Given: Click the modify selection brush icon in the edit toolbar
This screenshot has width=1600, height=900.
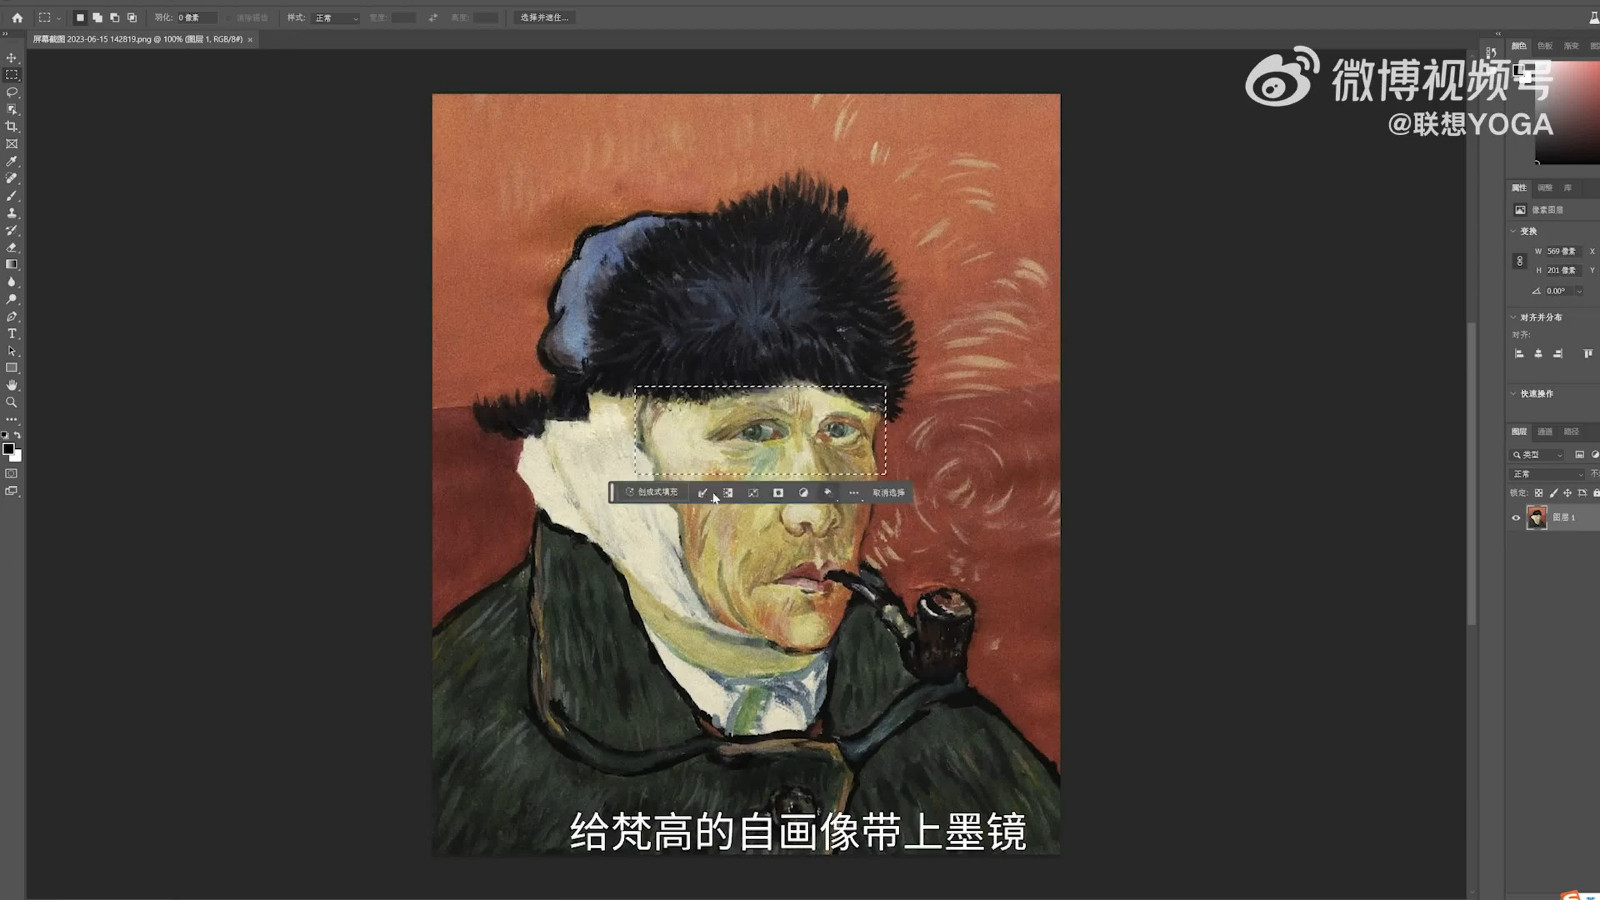Looking at the screenshot, I should [x=702, y=493].
